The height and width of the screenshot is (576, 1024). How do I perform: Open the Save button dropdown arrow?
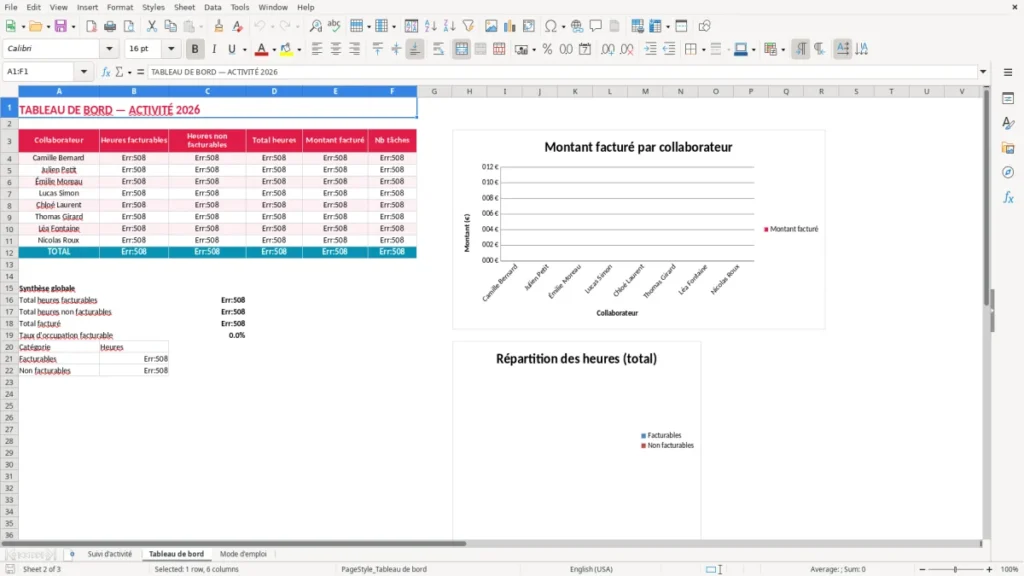click(x=73, y=27)
